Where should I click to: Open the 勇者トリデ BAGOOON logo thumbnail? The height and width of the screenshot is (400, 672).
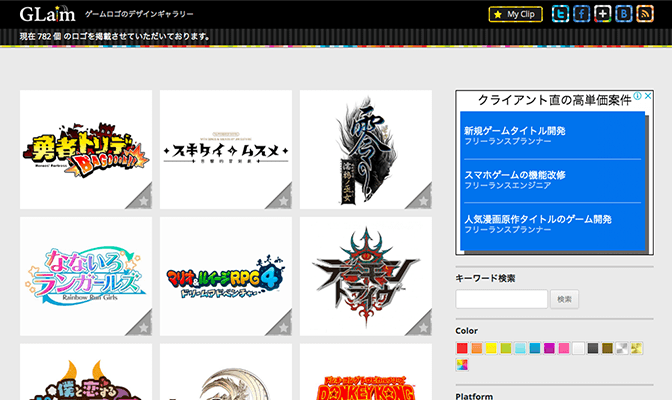86,150
